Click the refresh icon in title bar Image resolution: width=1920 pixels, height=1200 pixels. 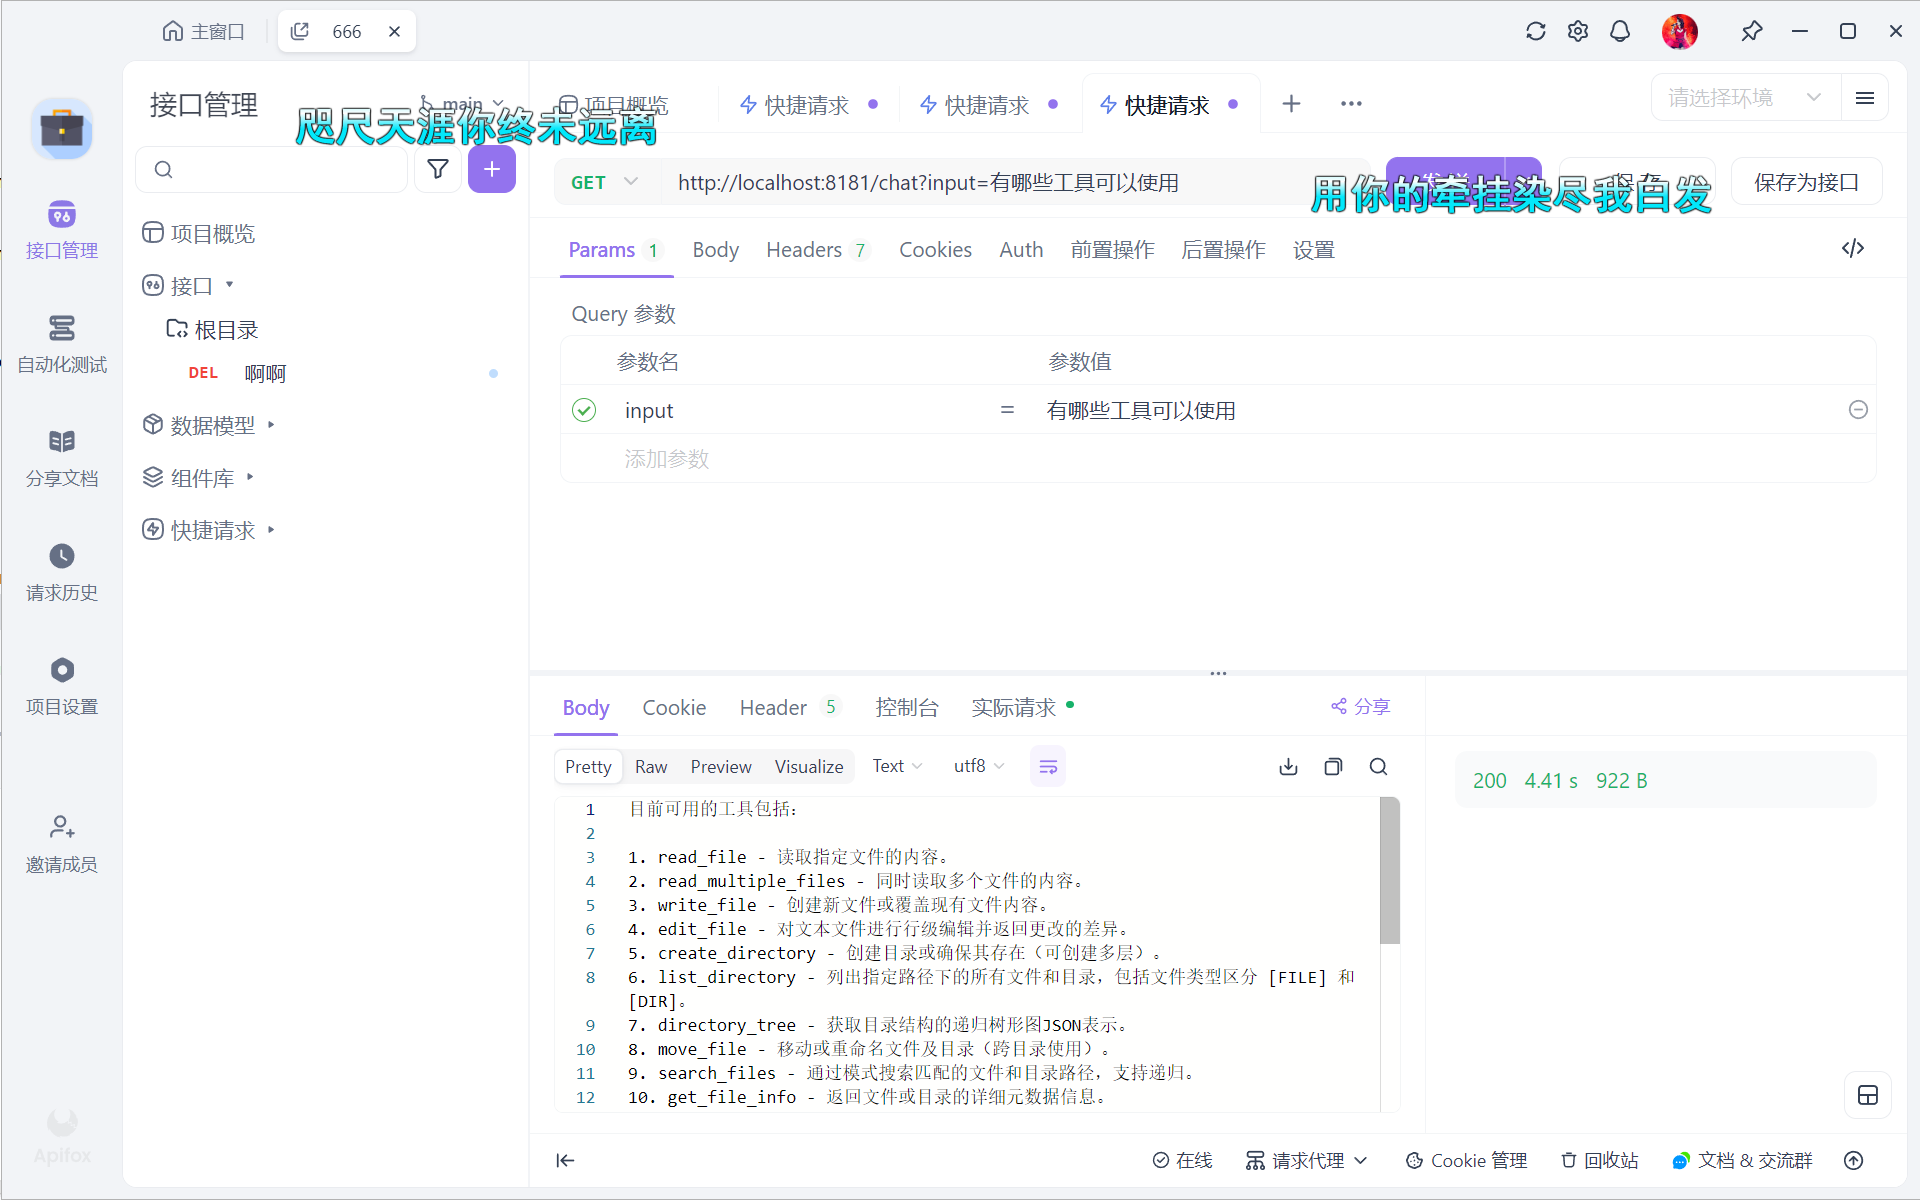click(1535, 31)
